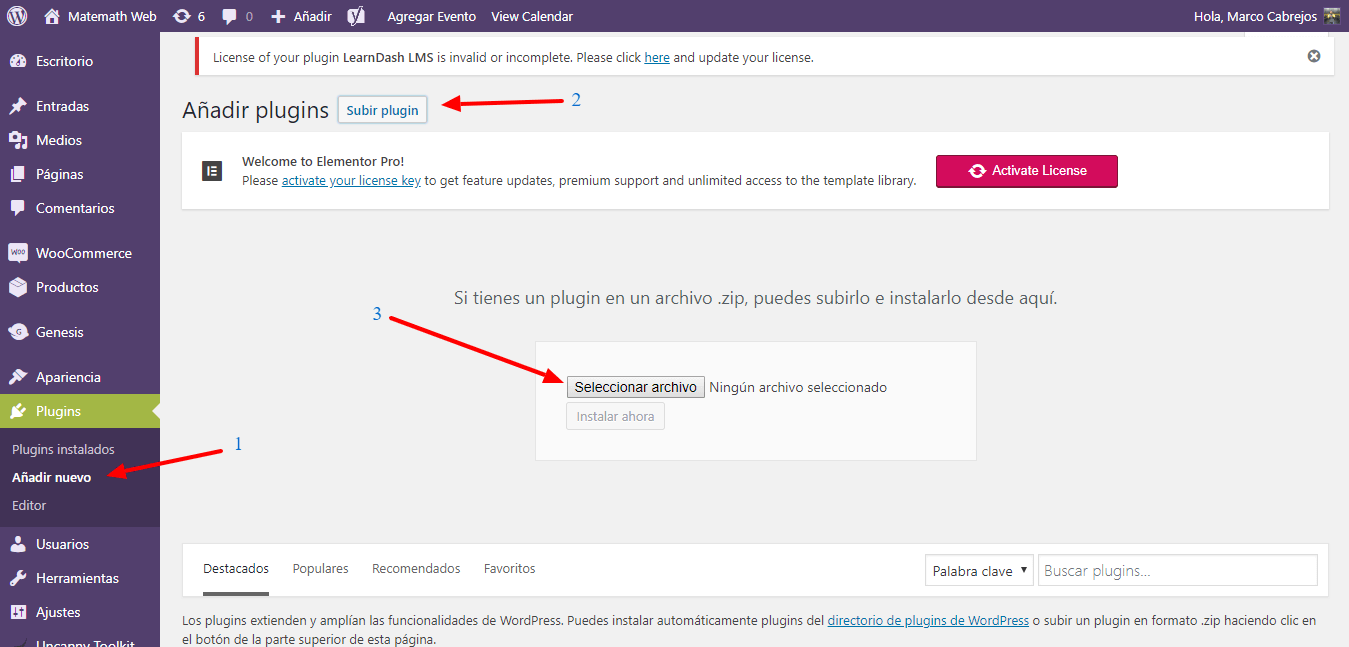Follow the 'here' link in LearnDash notice
The height and width of the screenshot is (647, 1349).
pos(657,57)
